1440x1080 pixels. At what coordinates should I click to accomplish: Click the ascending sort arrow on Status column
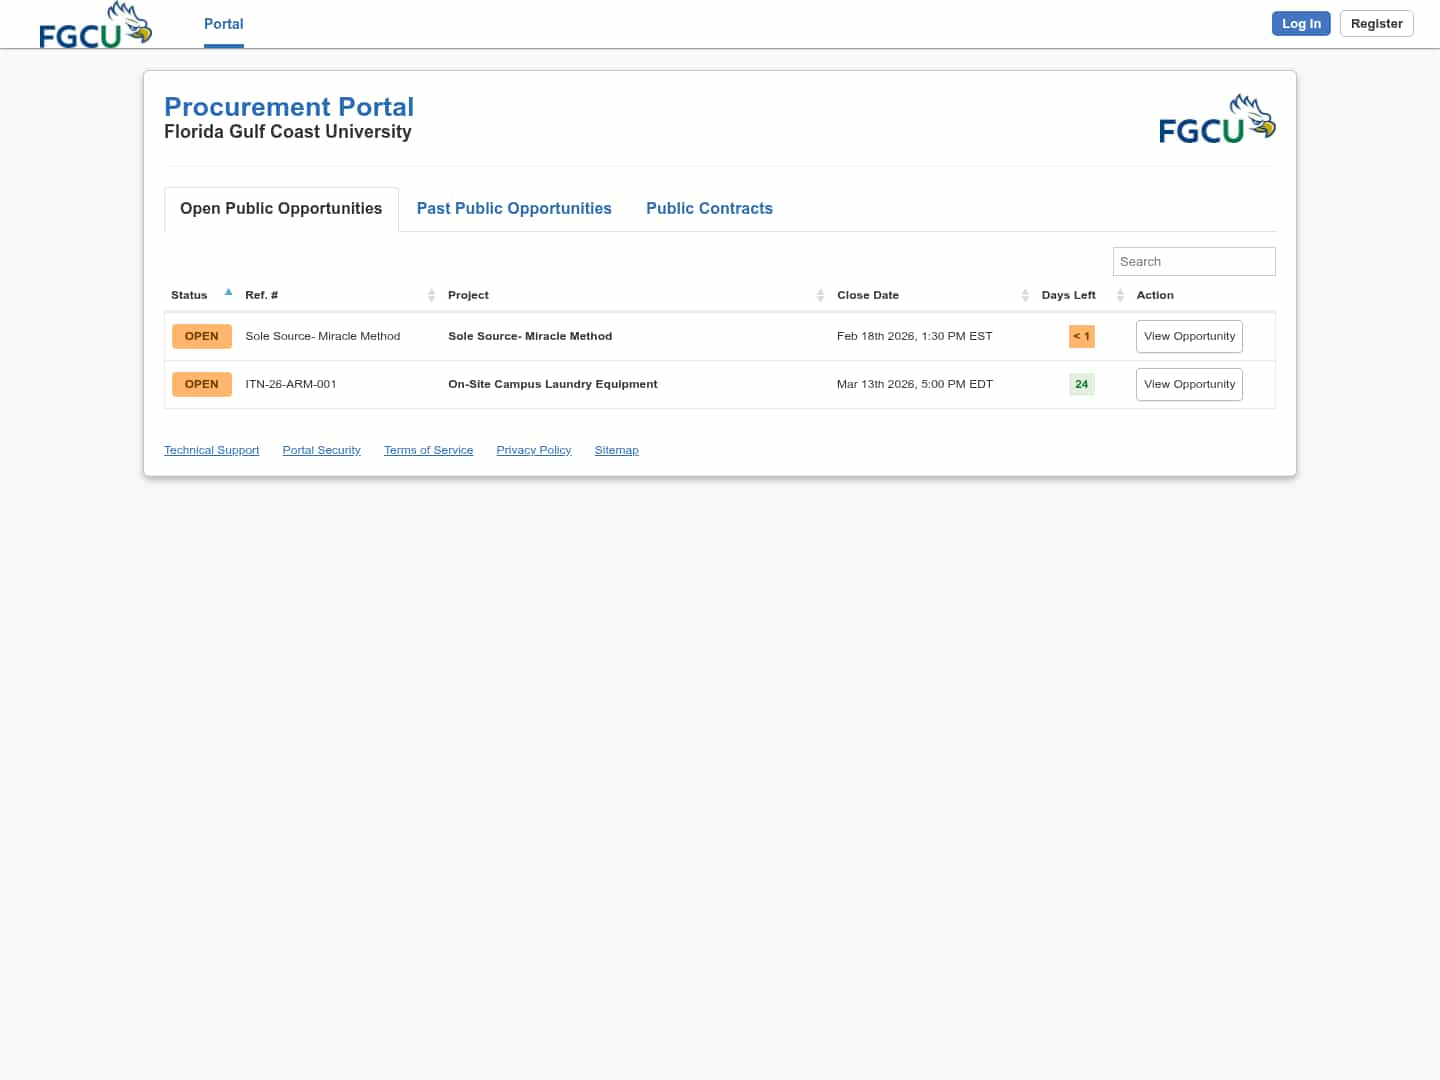coord(228,291)
